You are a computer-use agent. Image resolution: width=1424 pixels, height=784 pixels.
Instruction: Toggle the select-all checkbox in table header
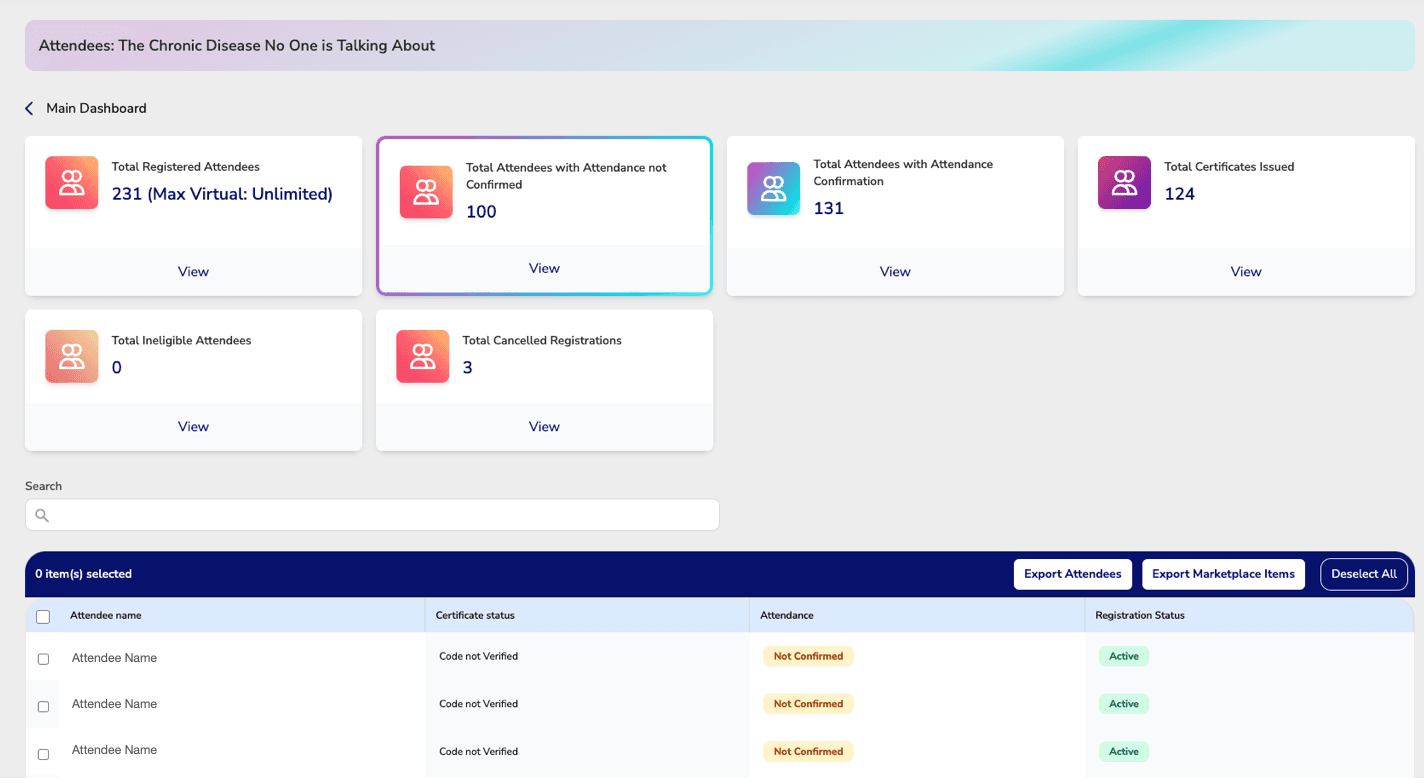click(x=43, y=617)
